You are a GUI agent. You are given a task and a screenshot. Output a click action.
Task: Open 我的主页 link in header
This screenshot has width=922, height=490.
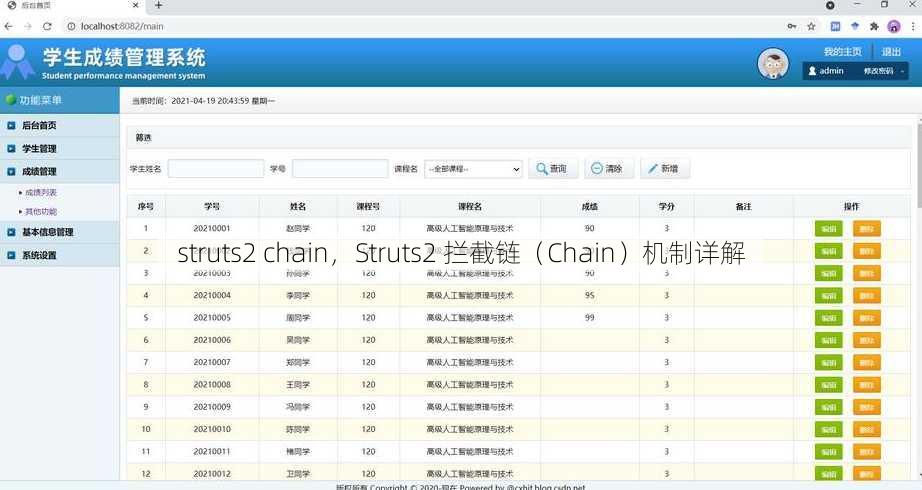(842, 52)
